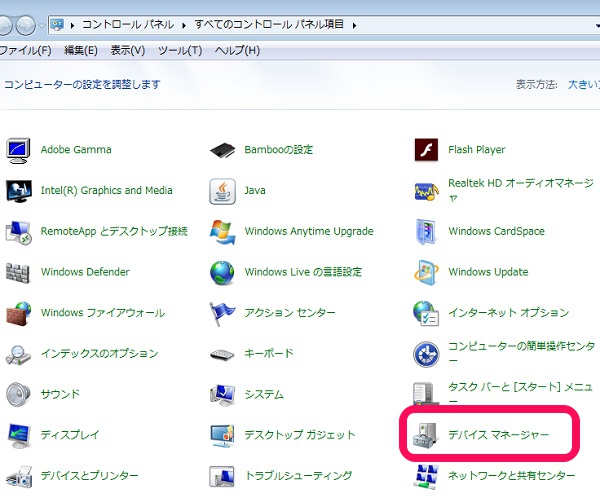Open the デバイス マネージャー link

tap(499, 435)
